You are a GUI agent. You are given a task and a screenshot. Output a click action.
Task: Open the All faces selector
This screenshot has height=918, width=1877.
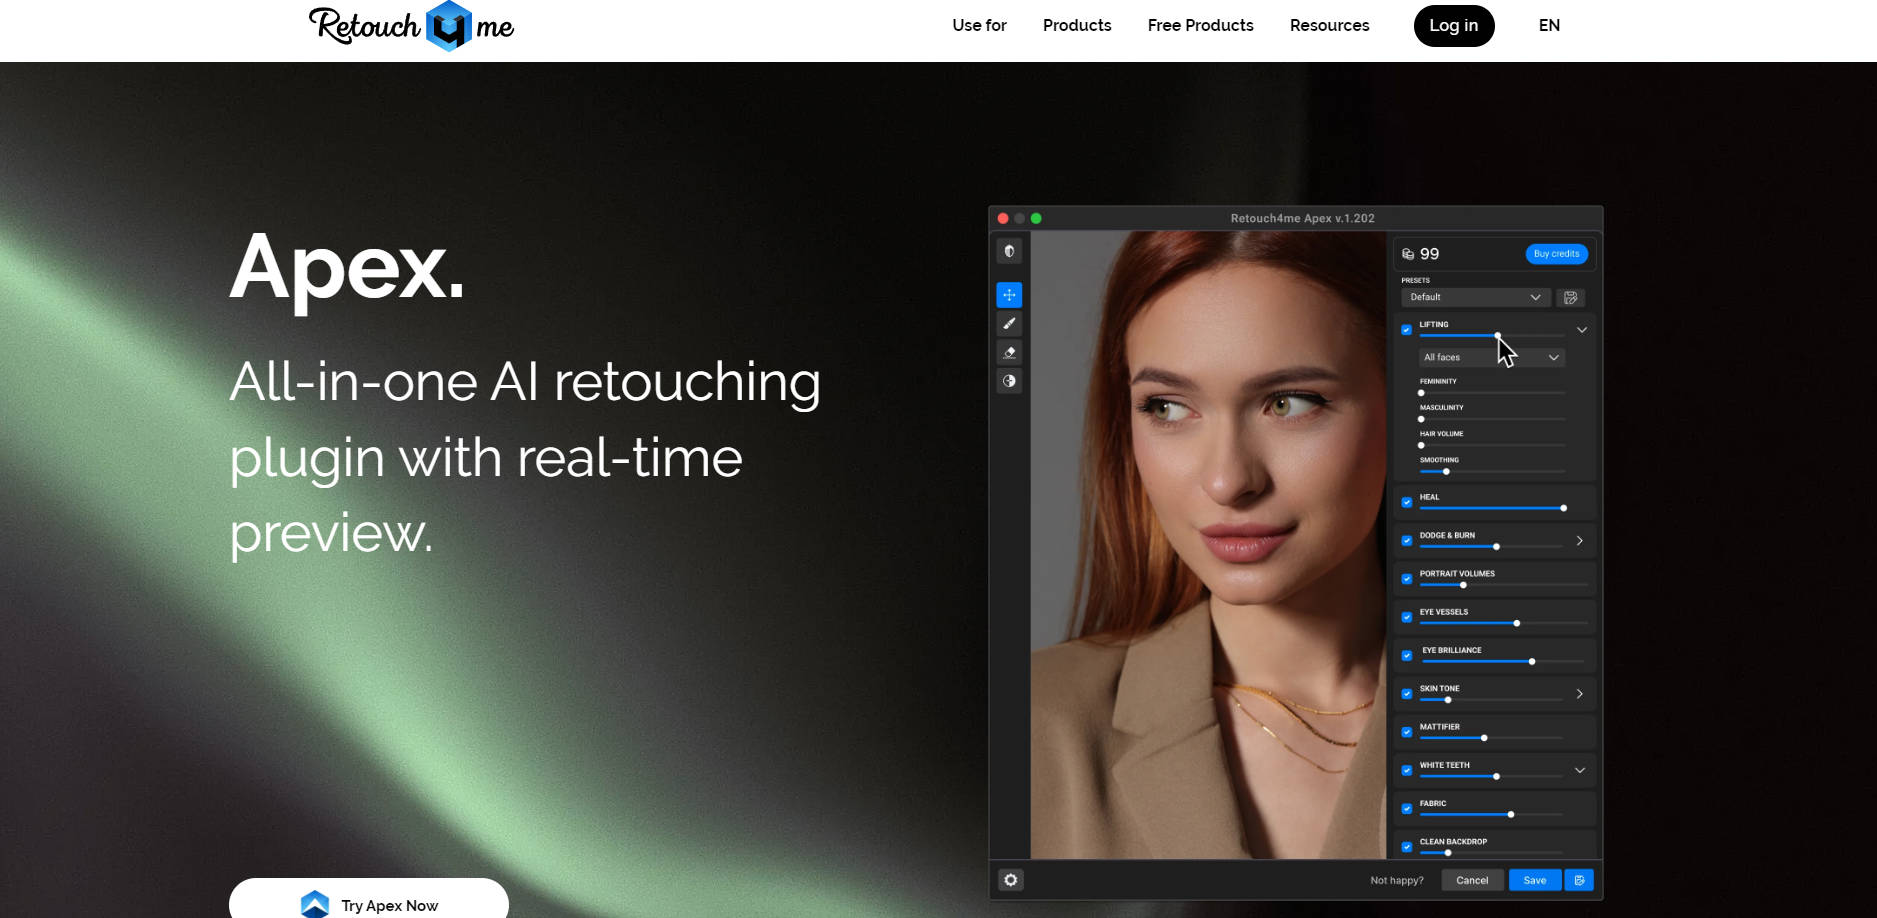tap(1488, 357)
